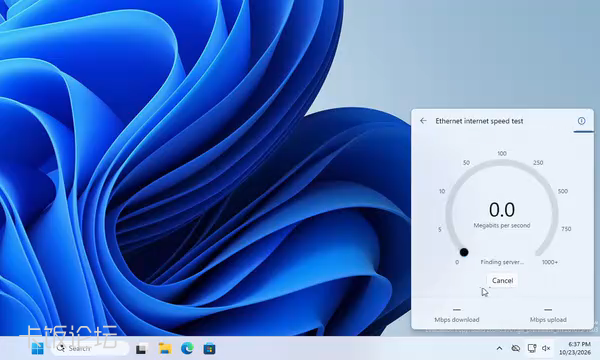
Task: Open the clock showing 6:37 PM
Action: coord(575,348)
